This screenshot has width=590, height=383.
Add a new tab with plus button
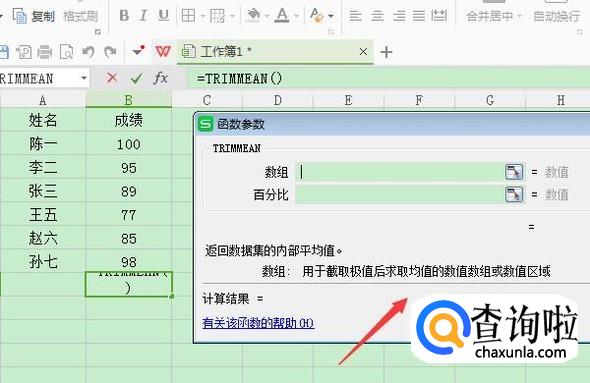pos(386,52)
